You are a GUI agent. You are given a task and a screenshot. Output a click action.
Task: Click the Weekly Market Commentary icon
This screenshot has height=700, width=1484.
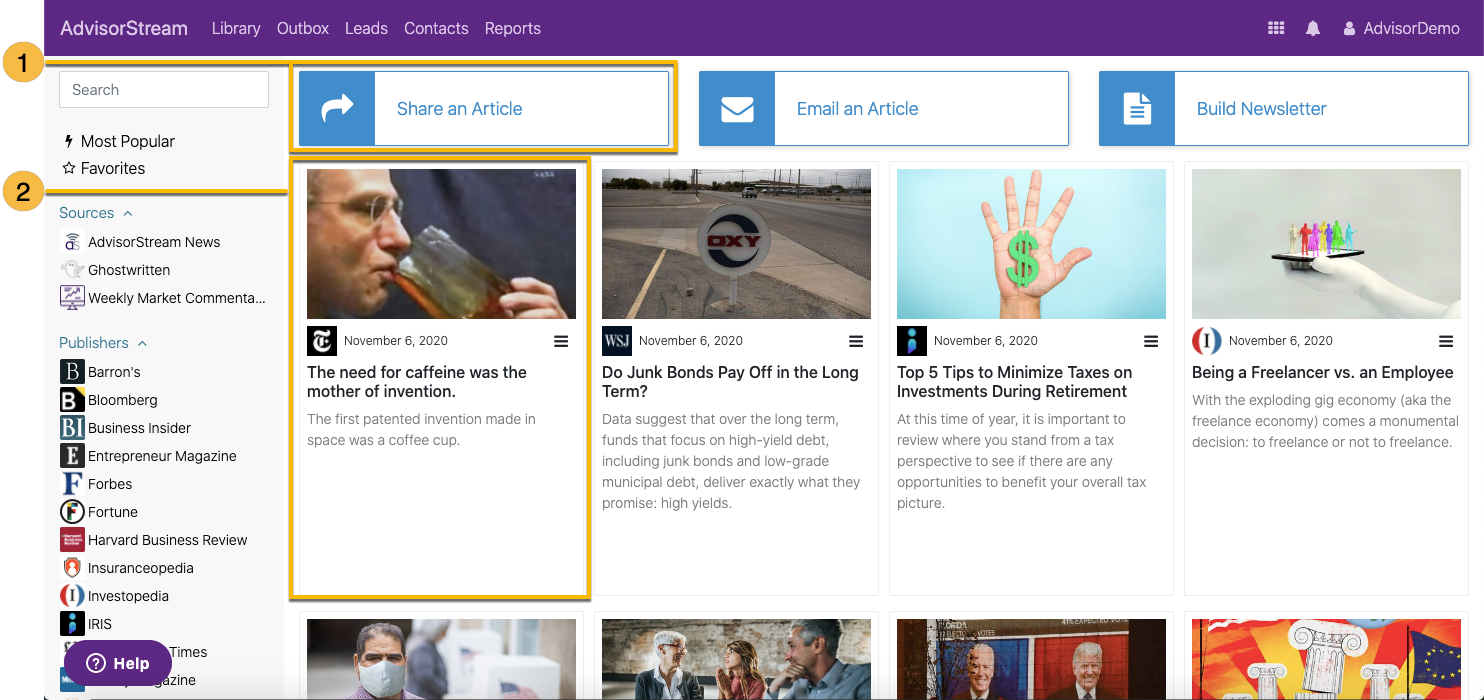pos(72,298)
